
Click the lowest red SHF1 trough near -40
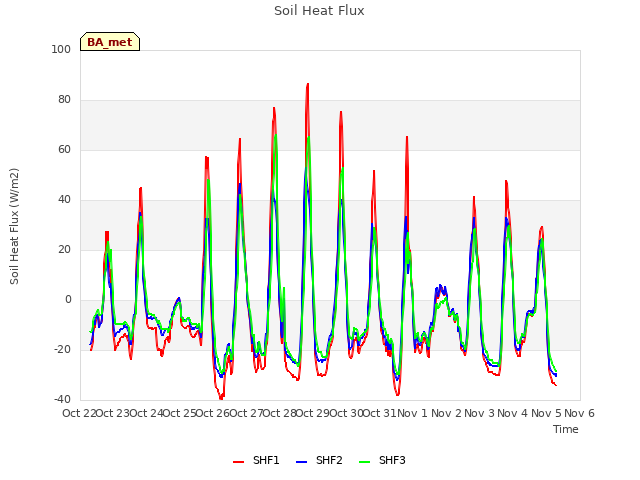tap(221, 398)
